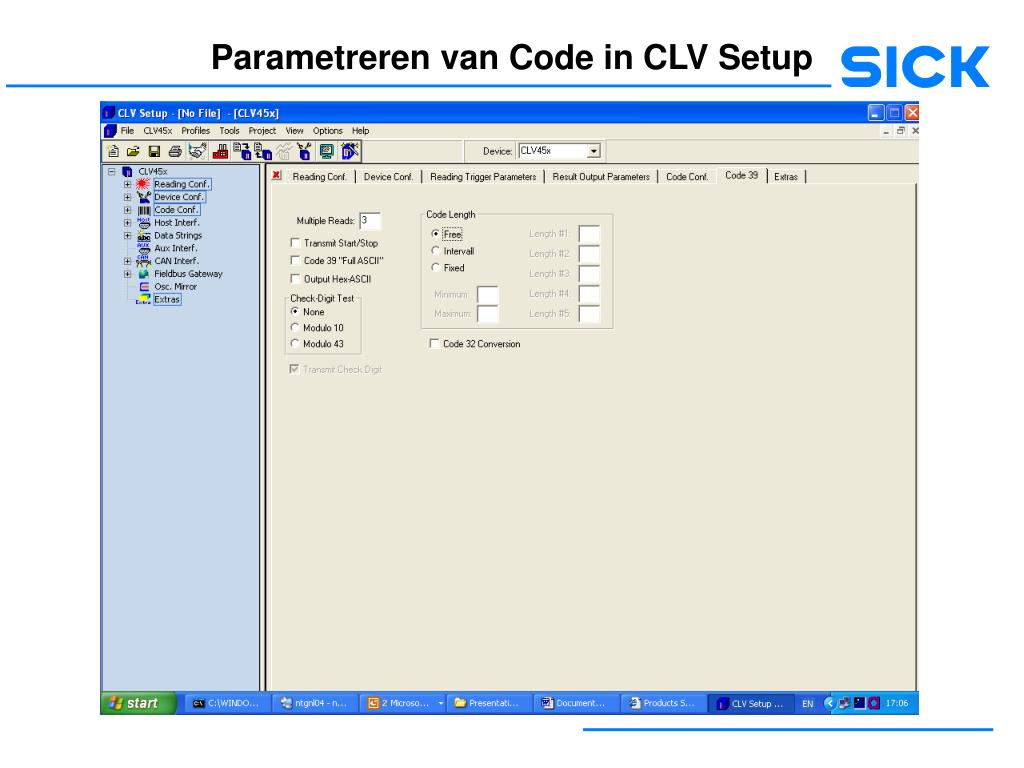Viewport: 1024px width, 768px height.
Task: Expand the Host Interf. tree node
Action: 127,223
